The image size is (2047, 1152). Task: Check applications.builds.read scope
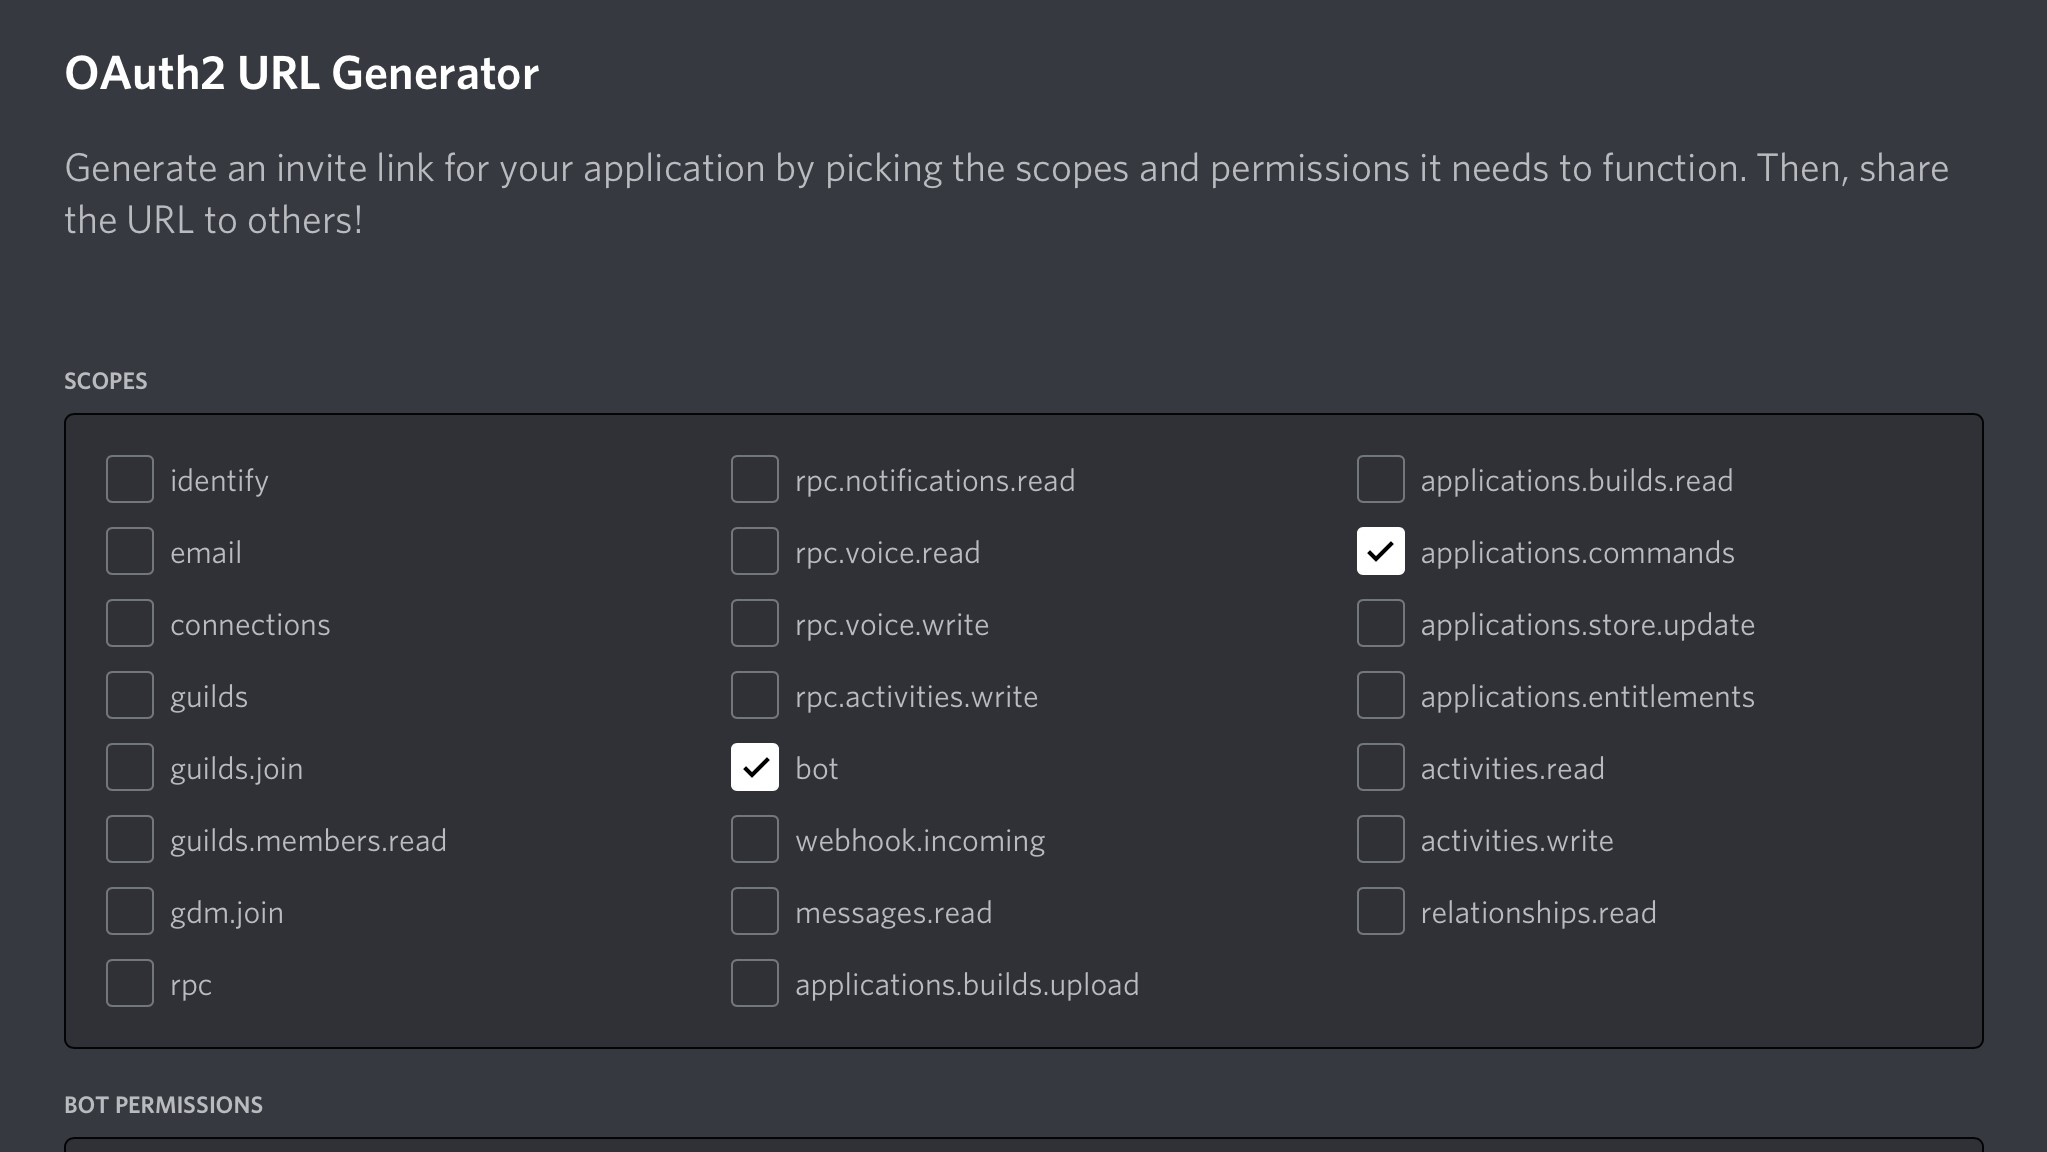coord(1381,479)
